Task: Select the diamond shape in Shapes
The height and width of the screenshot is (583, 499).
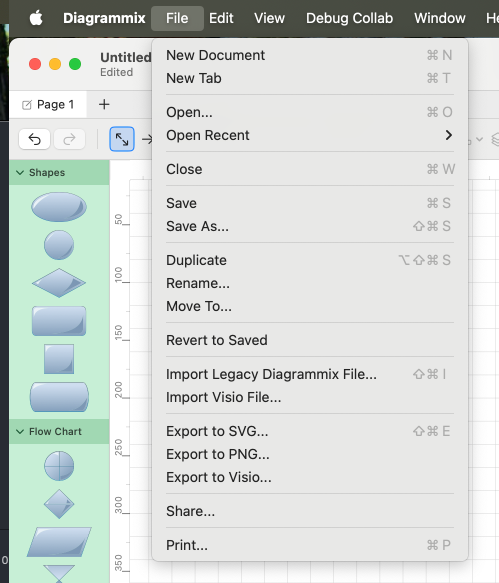Action: [x=59, y=283]
